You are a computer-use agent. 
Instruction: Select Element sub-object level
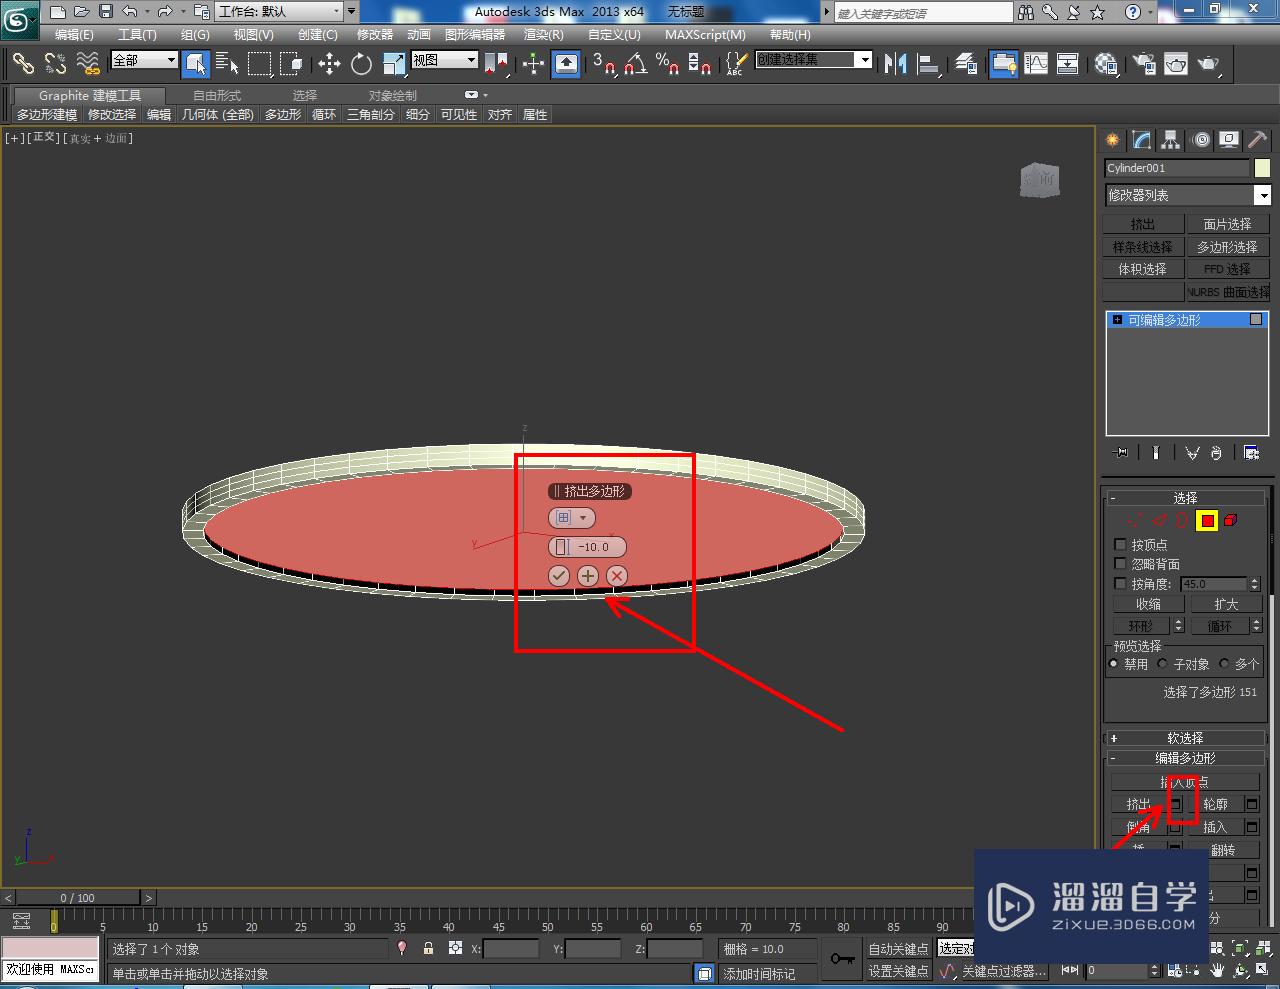click(1231, 520)
